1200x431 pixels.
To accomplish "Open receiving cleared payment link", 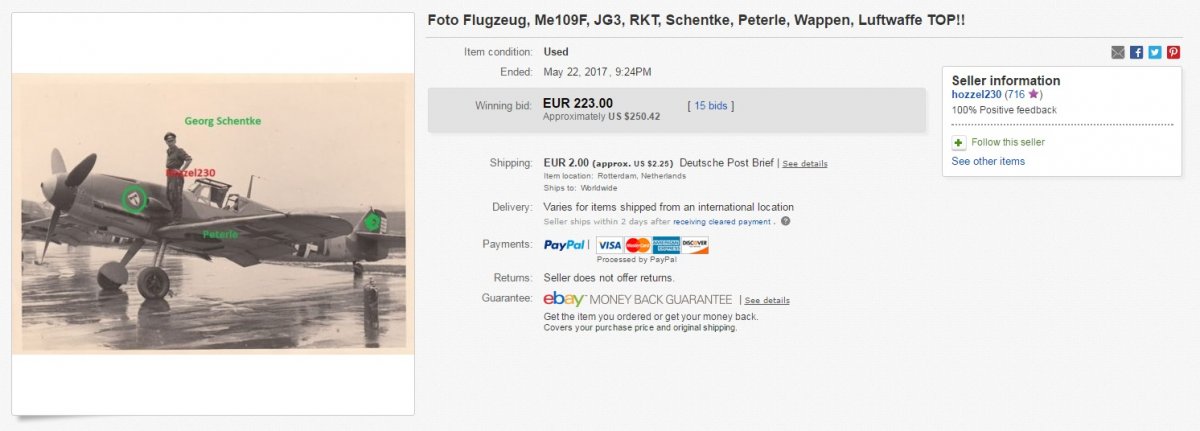I will coord(723,221).
